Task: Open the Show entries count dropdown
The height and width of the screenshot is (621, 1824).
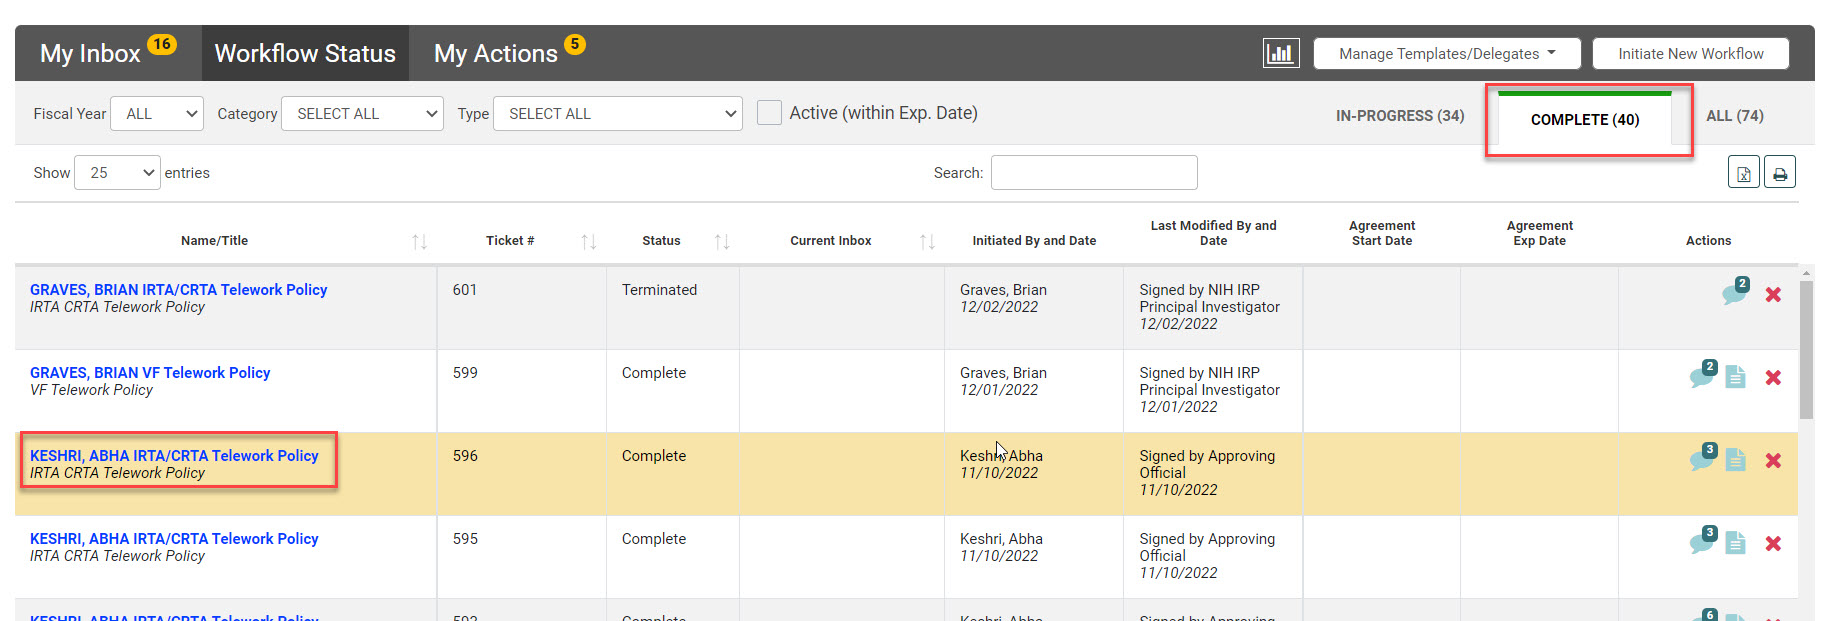Action: [x=117, y=173]
